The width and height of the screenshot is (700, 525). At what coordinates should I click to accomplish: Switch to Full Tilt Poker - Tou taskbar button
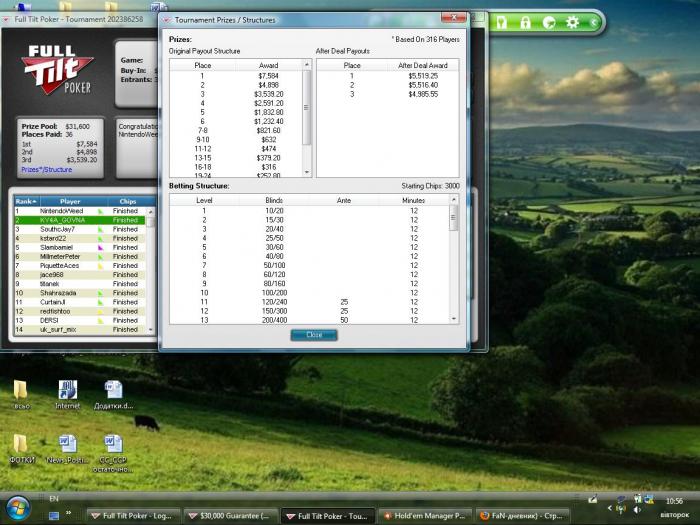coord(328,516)
